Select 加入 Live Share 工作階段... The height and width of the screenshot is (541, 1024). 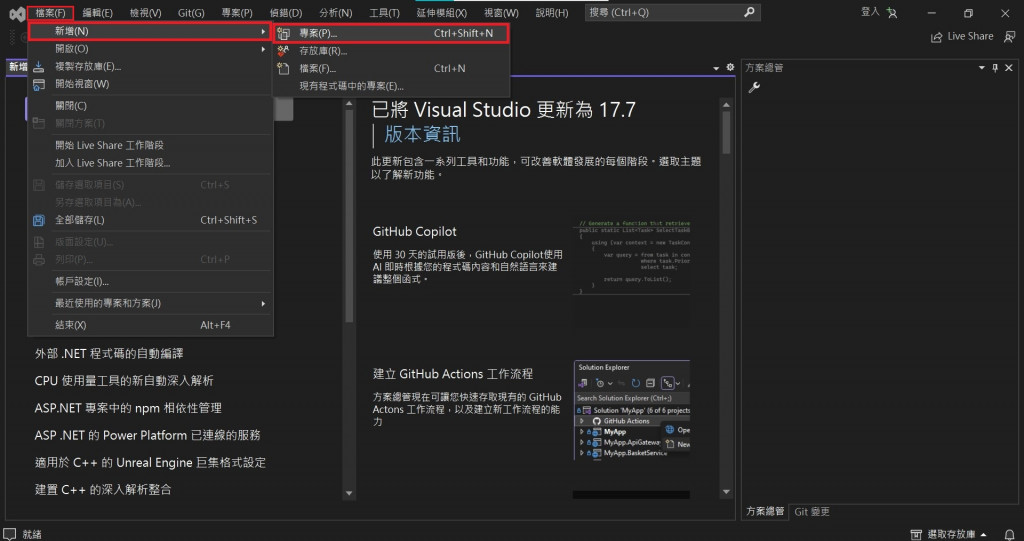(151, 163)
